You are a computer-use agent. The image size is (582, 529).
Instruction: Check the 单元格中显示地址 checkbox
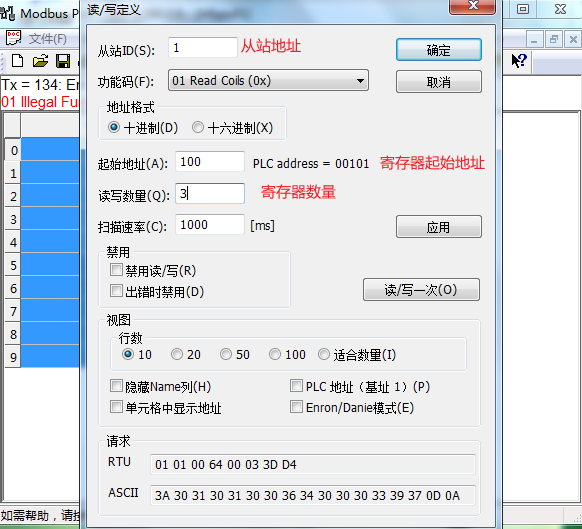pos(116,406)
